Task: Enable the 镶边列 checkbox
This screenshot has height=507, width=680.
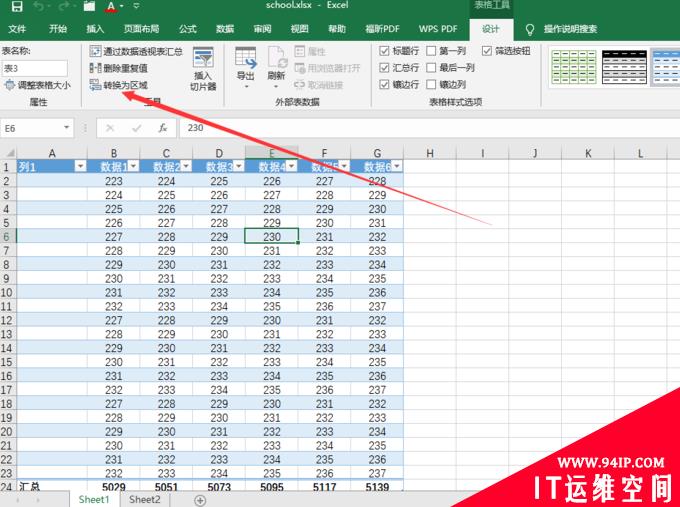Action: (x=431, y=84)
